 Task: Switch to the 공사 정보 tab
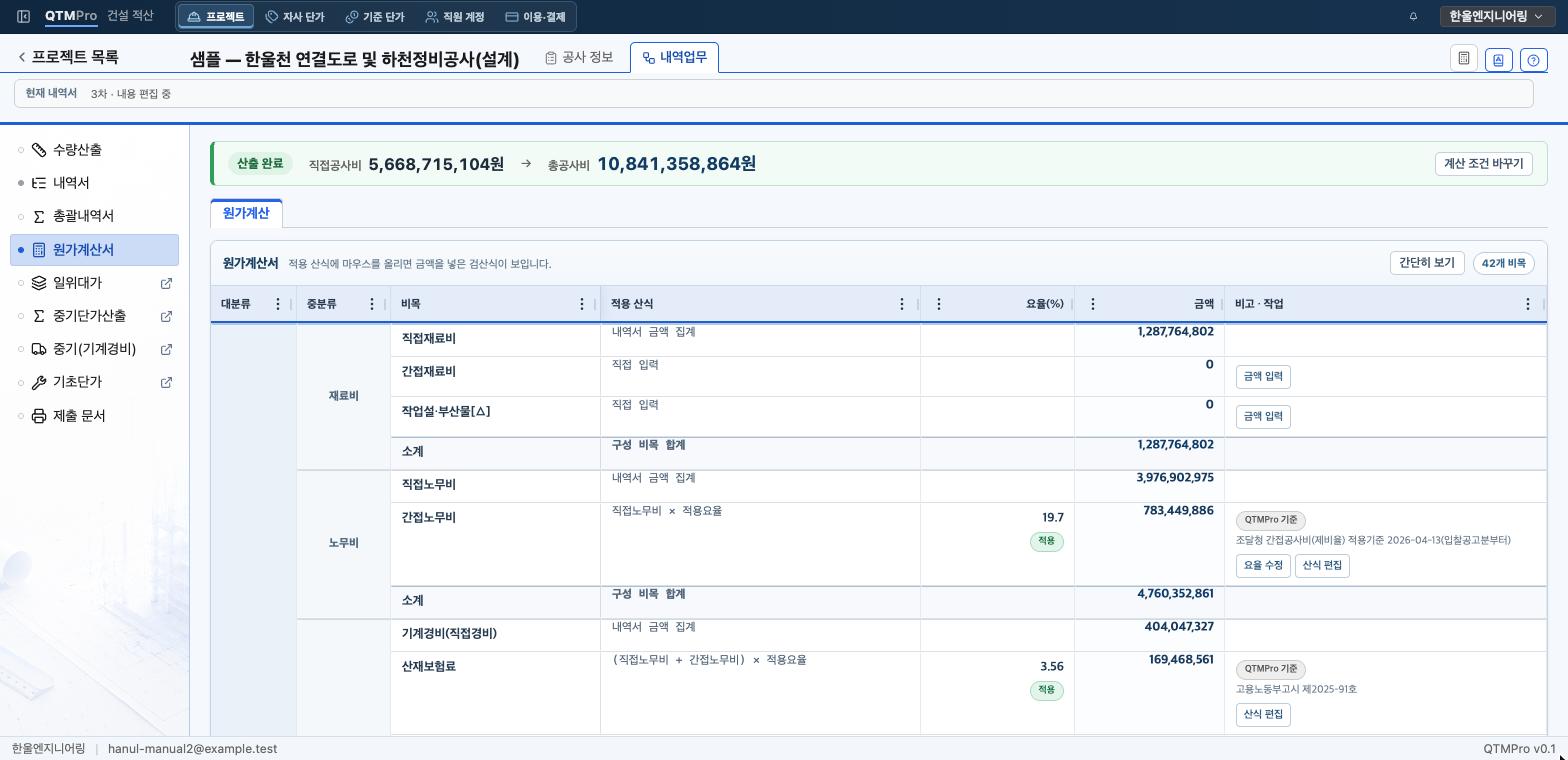tap(579, 58)
